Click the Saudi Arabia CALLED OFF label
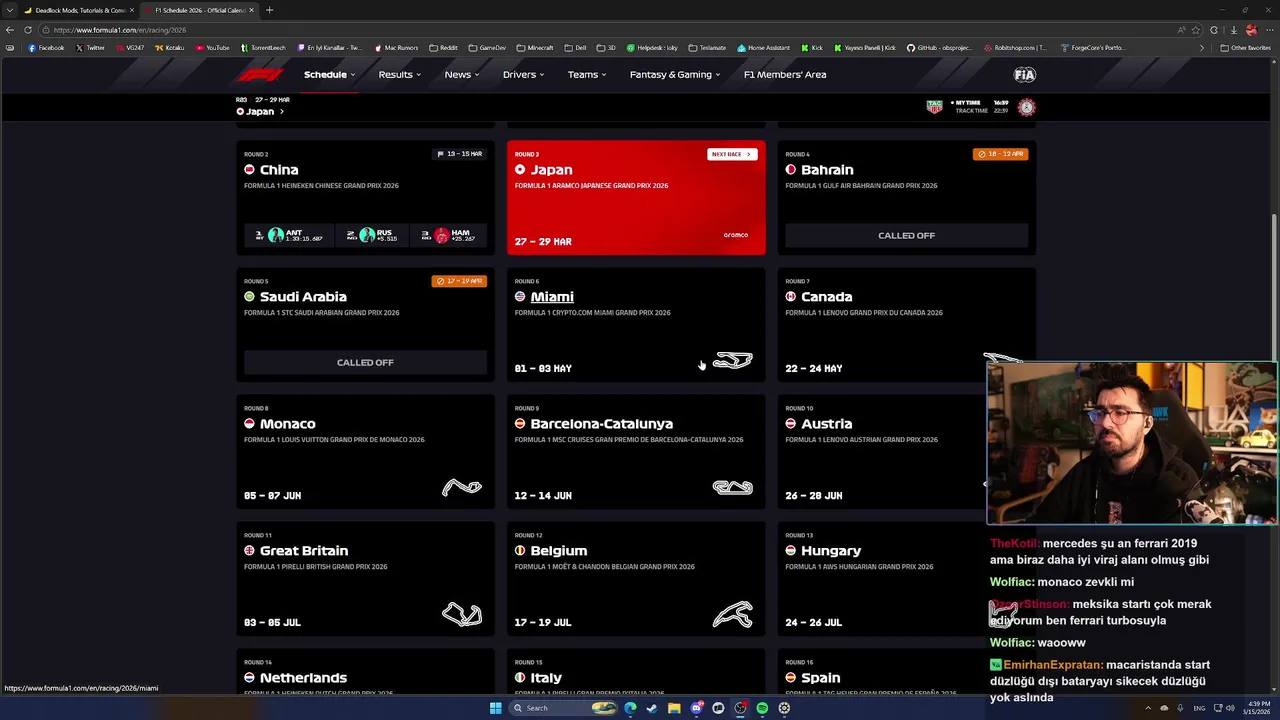Image resolution: width=1280 pixels, height=720 pixels. (365, 362)
